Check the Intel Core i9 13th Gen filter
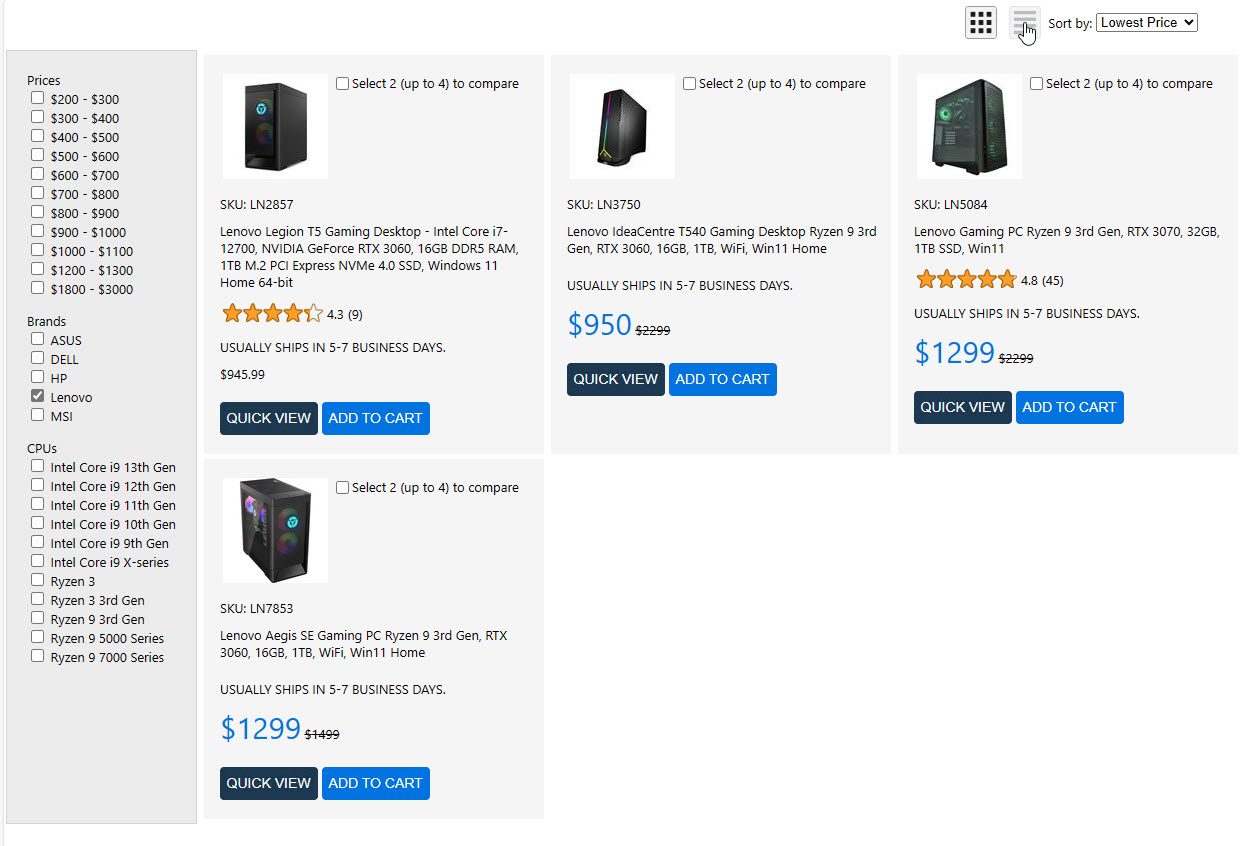1258x846 pixels. click(38, 467)
